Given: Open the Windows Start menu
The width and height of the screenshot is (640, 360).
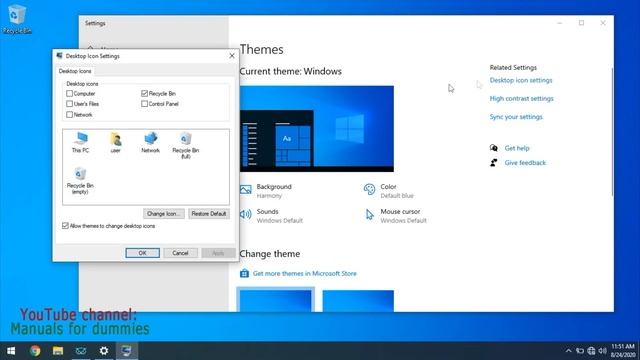Looking at the screenshot, I should (11, 351).
